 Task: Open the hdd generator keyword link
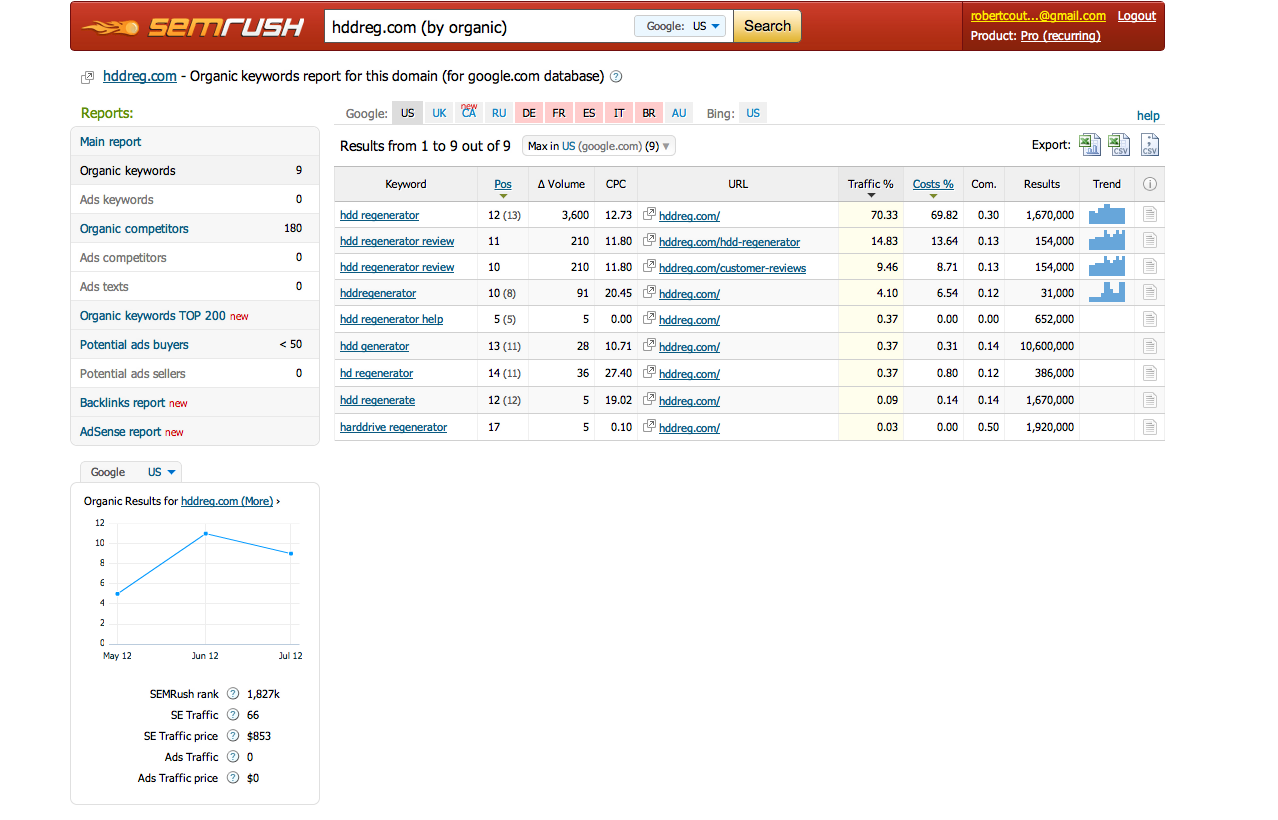(374, 346)
